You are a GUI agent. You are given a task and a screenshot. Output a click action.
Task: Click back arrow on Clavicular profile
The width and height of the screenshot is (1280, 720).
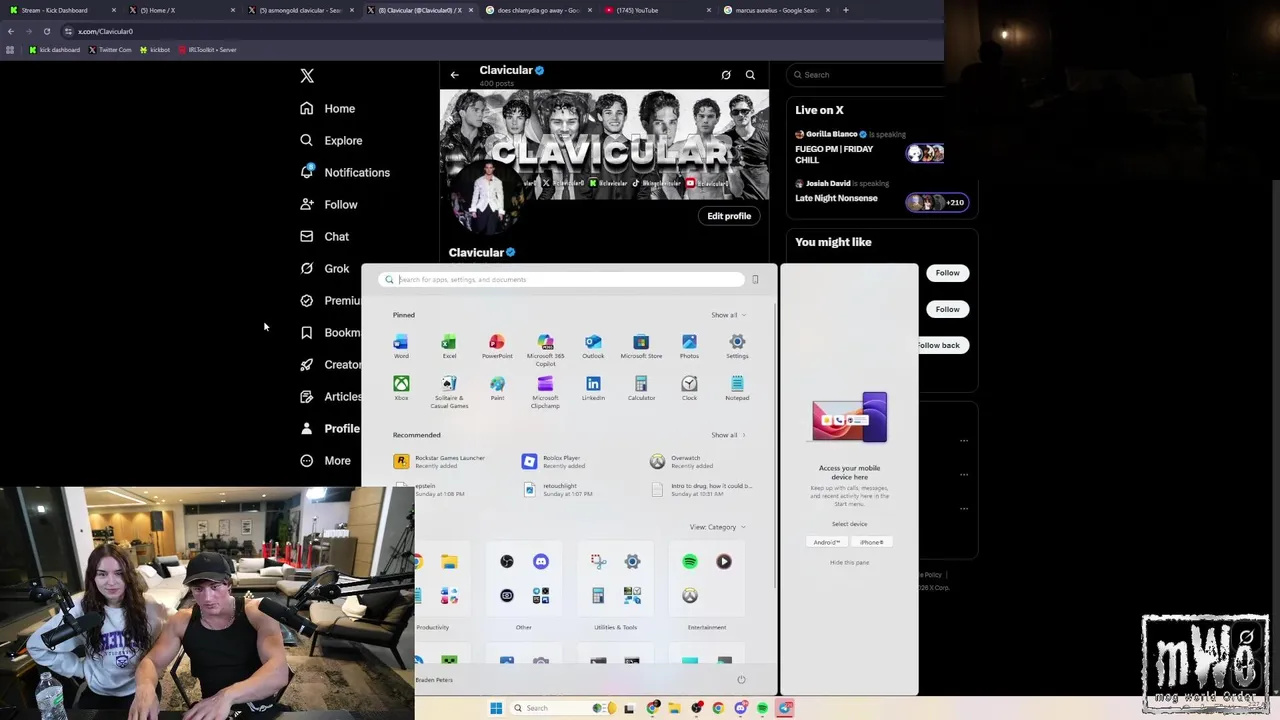pyautogui.click(x=454, y=75)
